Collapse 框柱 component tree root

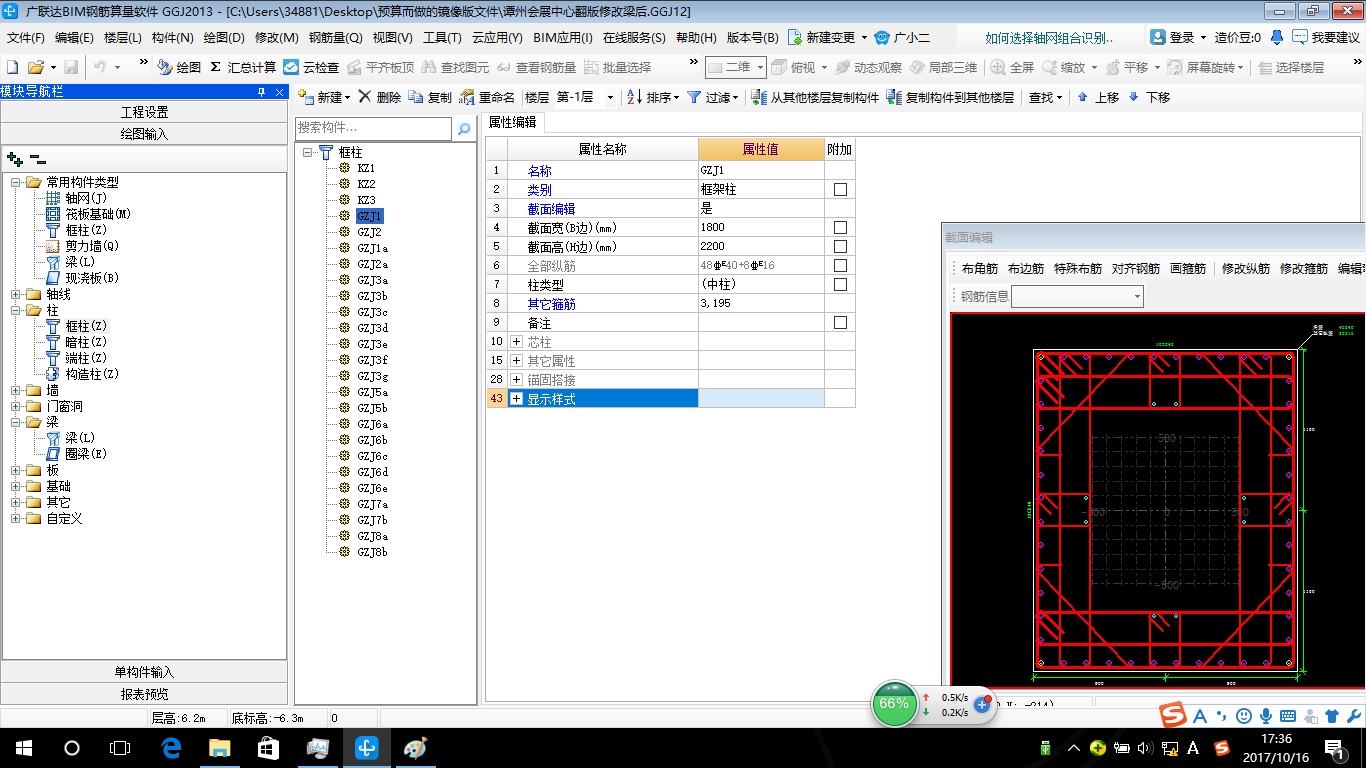point(307,152)
